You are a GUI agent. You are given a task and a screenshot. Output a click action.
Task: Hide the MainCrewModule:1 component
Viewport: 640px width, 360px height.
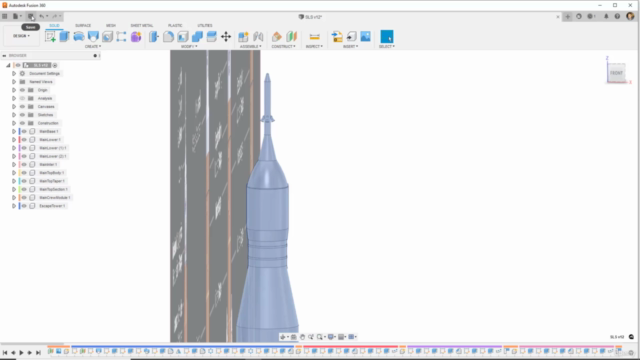24,198
